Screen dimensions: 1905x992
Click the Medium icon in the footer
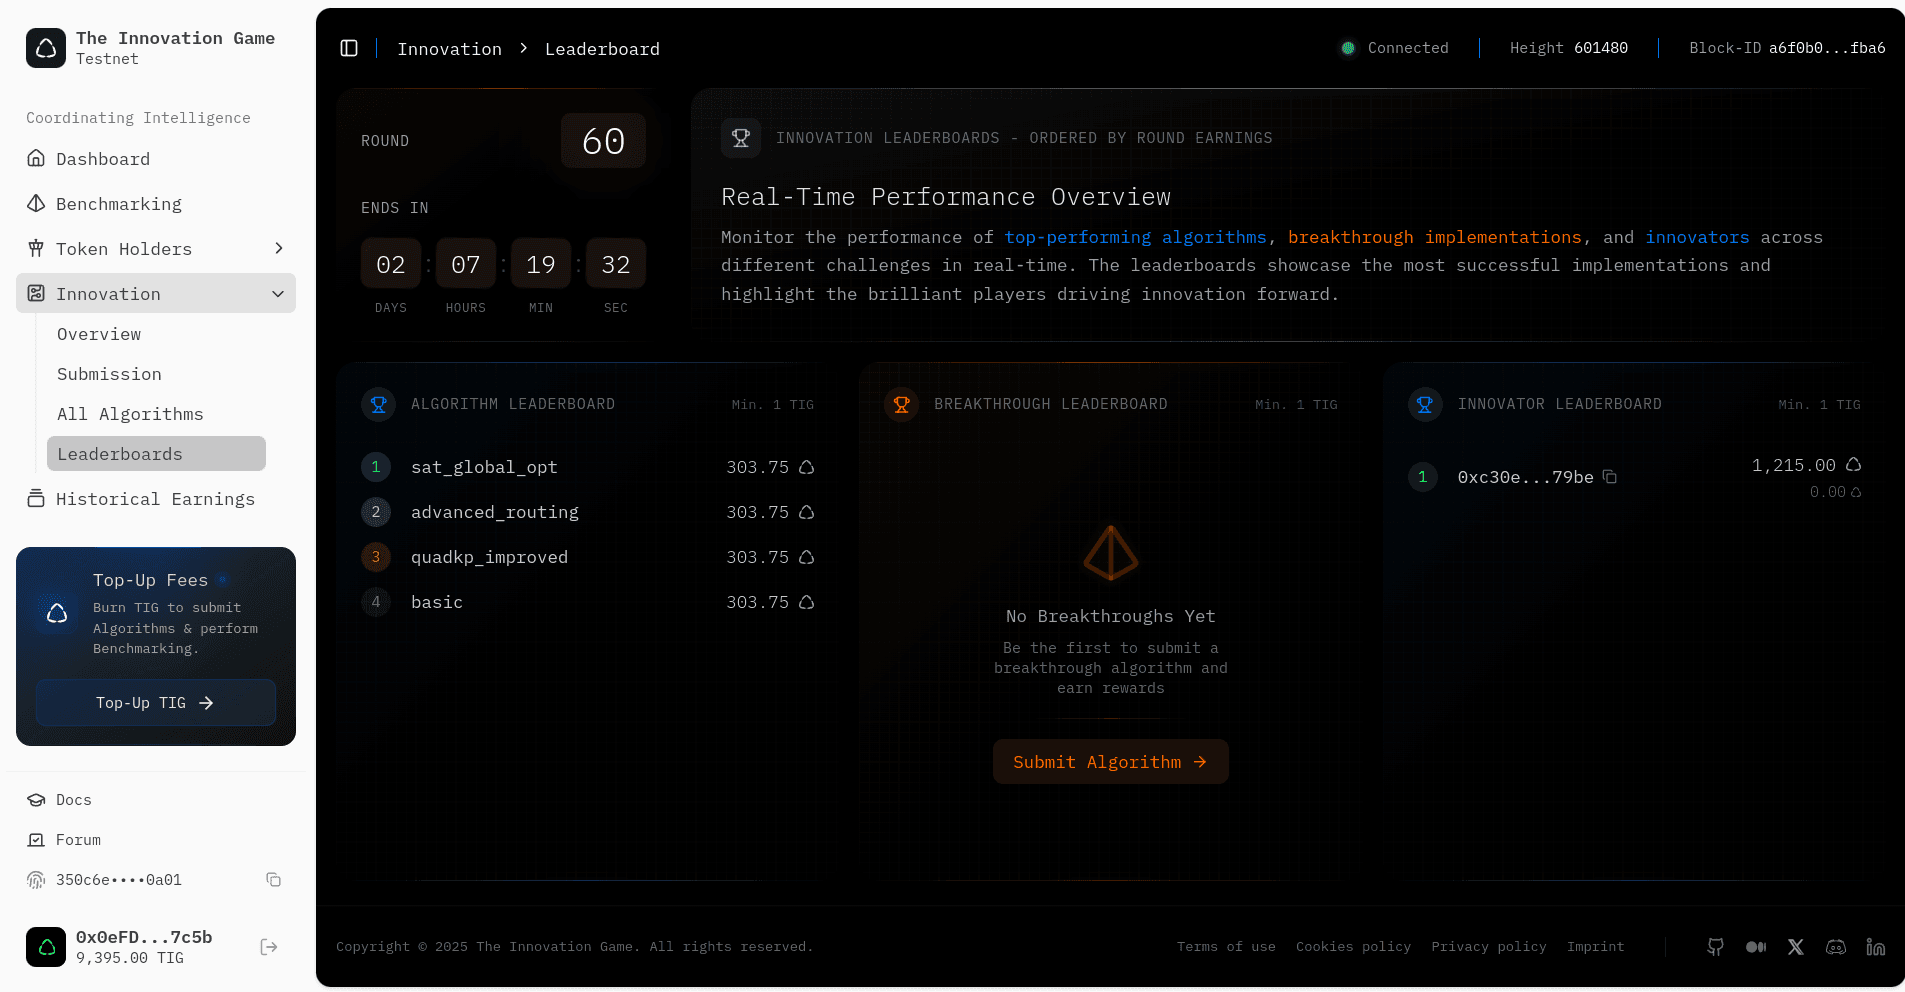click(x=1756, y=947)
